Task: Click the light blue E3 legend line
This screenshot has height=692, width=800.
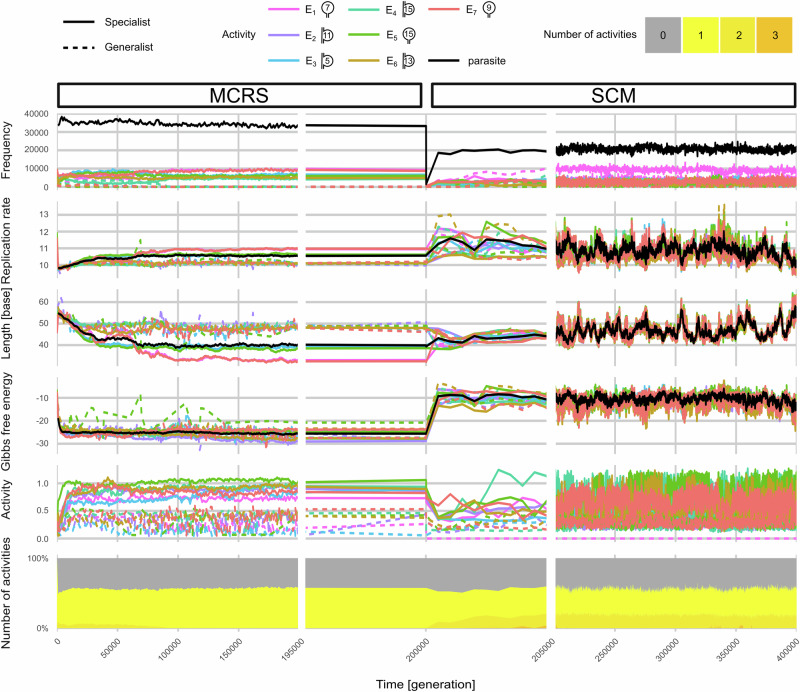Action: pyautogui.click(x=283, y=61)
